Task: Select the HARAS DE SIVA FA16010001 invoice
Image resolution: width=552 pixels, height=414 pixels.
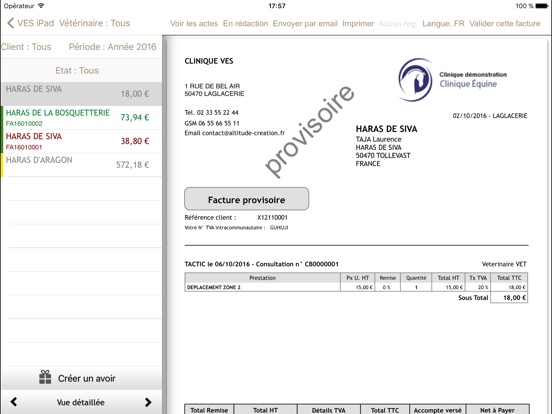Action: (x=82, y=141)
